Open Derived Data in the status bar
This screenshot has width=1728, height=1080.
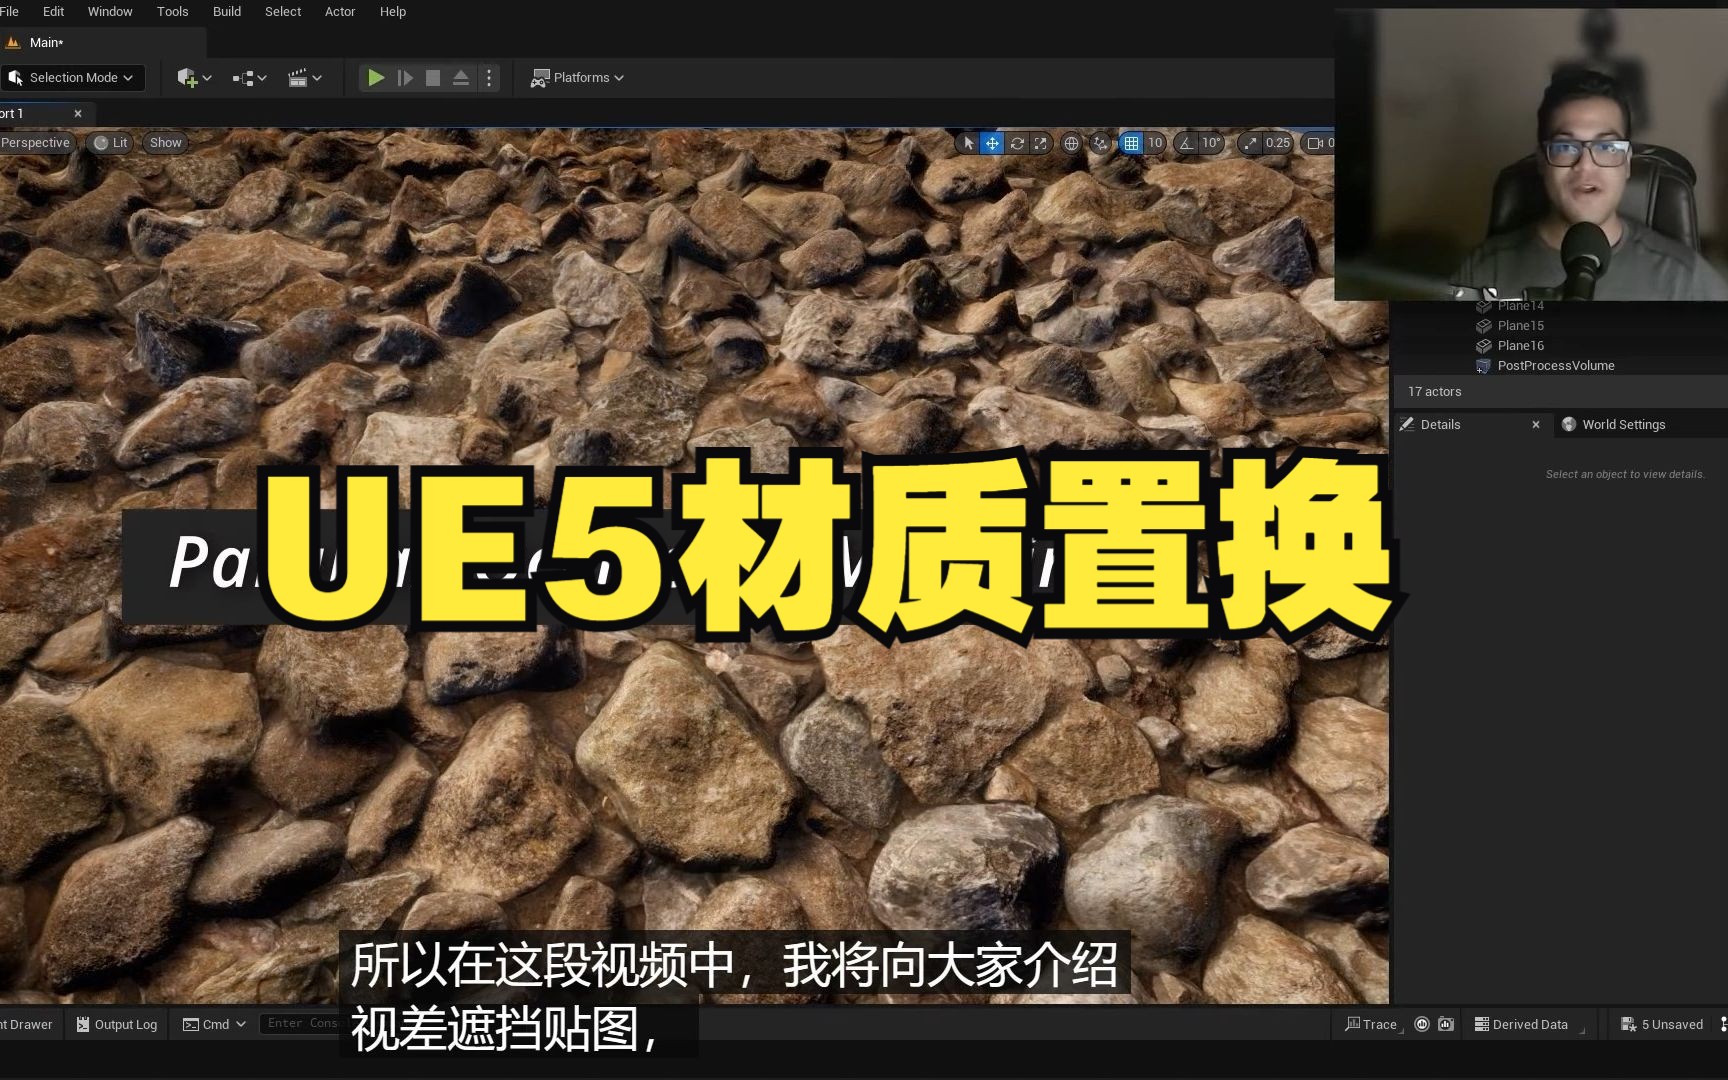[x=1521, y=1024]
